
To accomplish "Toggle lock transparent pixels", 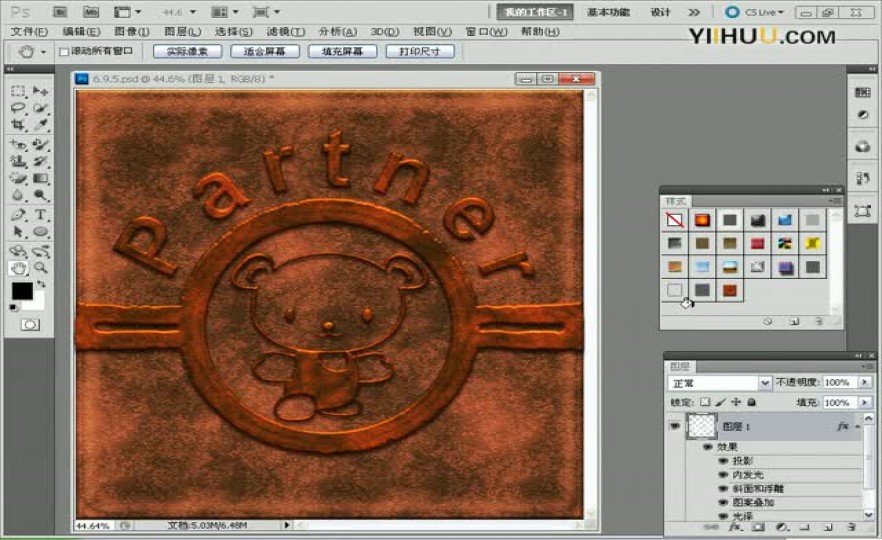I will click(705, 402).
